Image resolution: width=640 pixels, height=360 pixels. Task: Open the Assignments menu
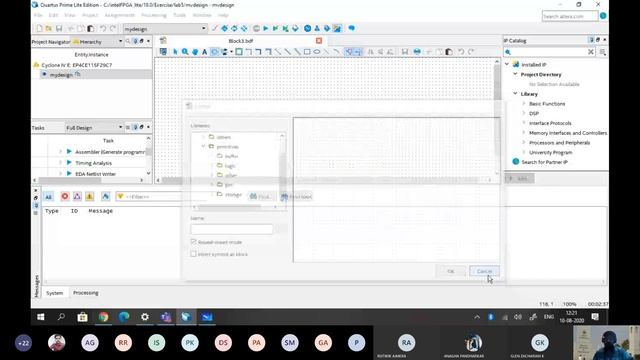pos(120,15)
